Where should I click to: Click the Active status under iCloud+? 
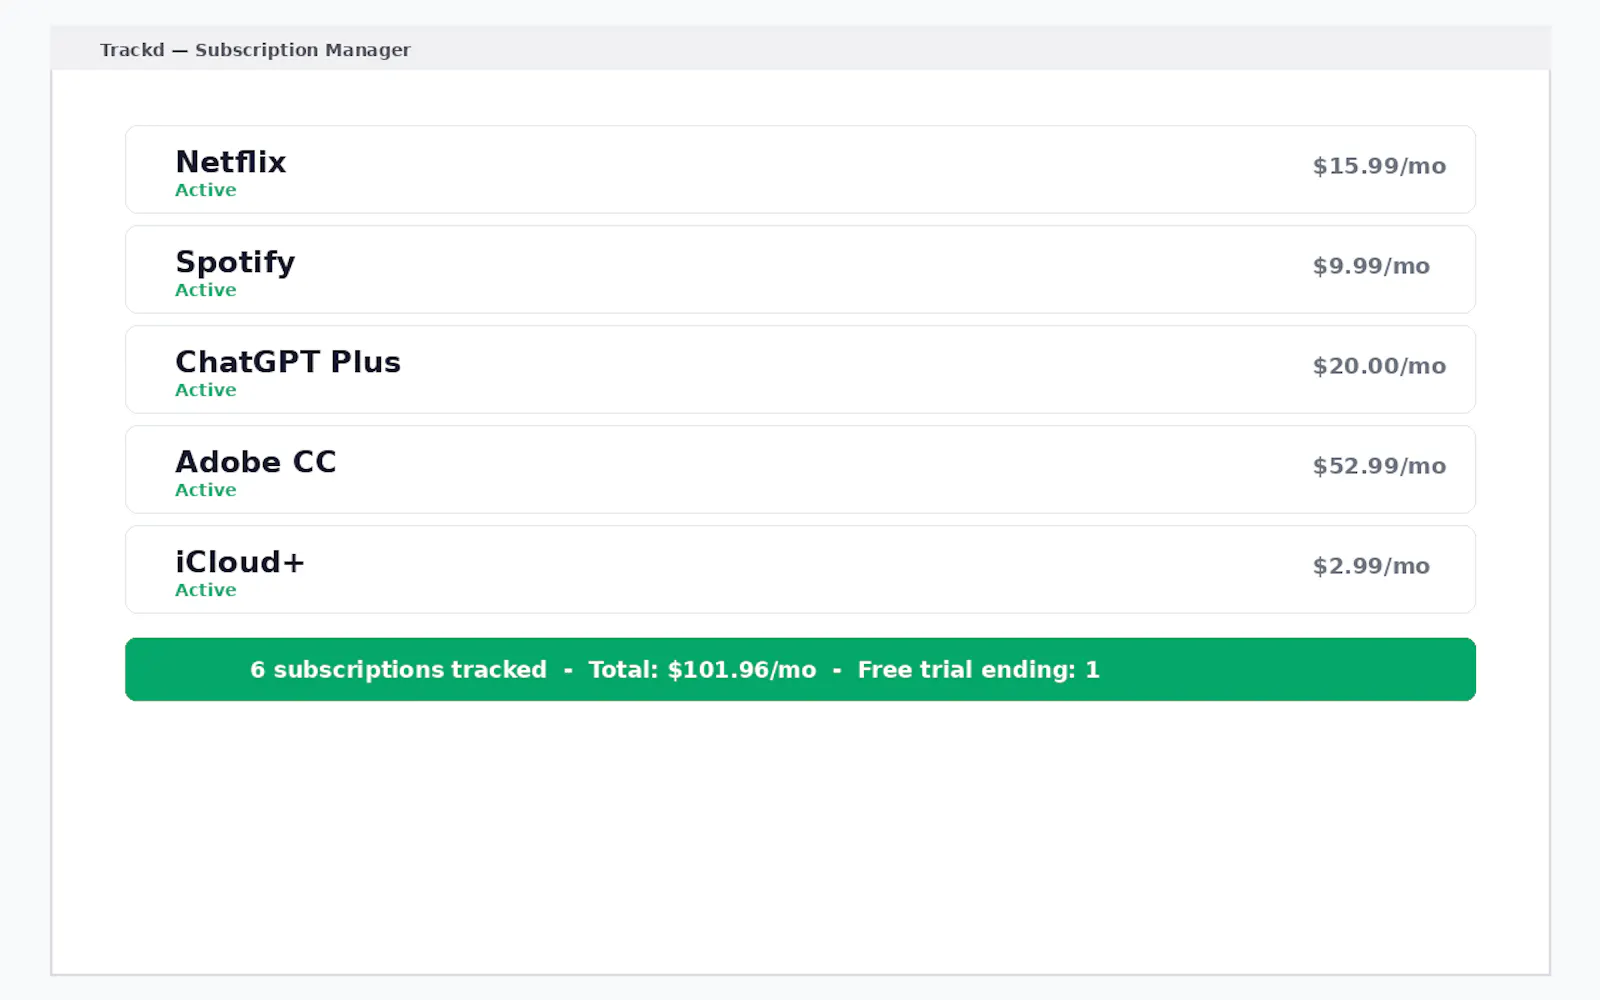point(206,590)
